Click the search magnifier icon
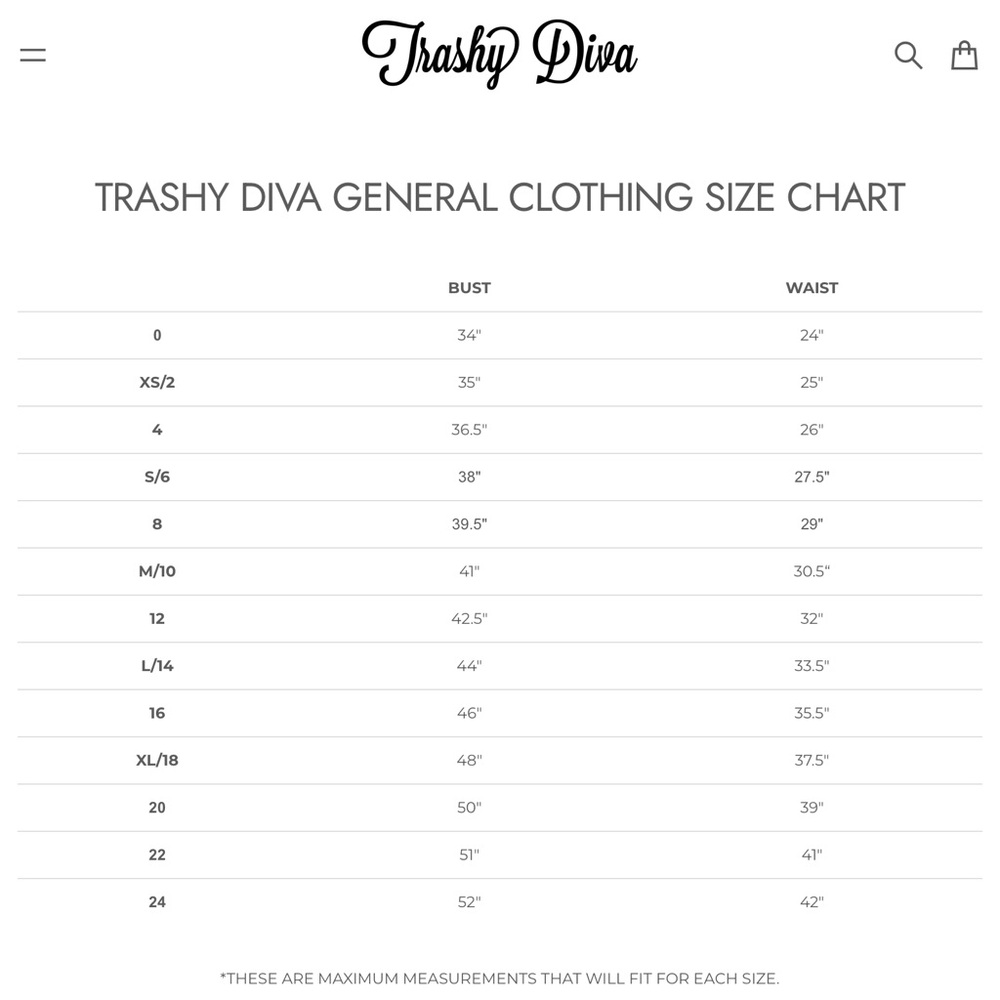Viewport: 1000px width, 1000px height. (x=908, y=55)
